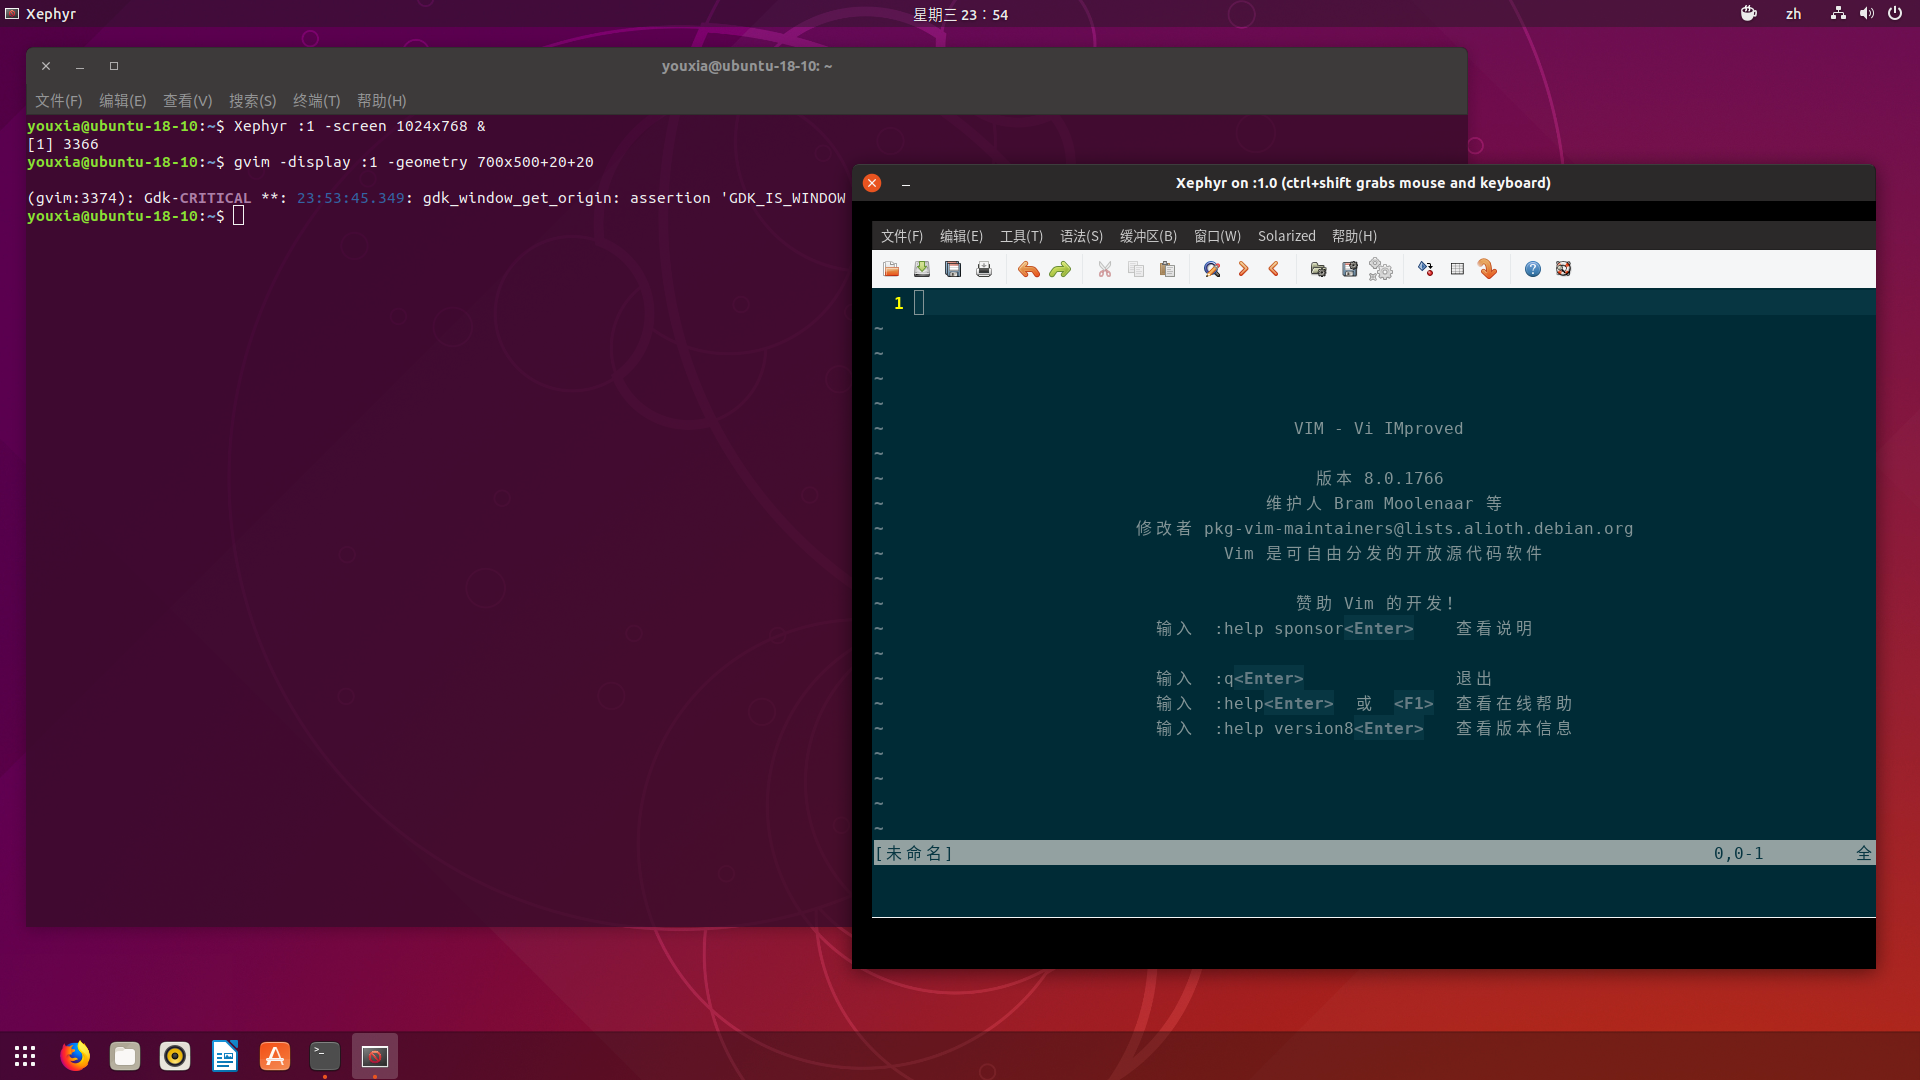Click the Xephyr app menu in top bar

point(40,14)
